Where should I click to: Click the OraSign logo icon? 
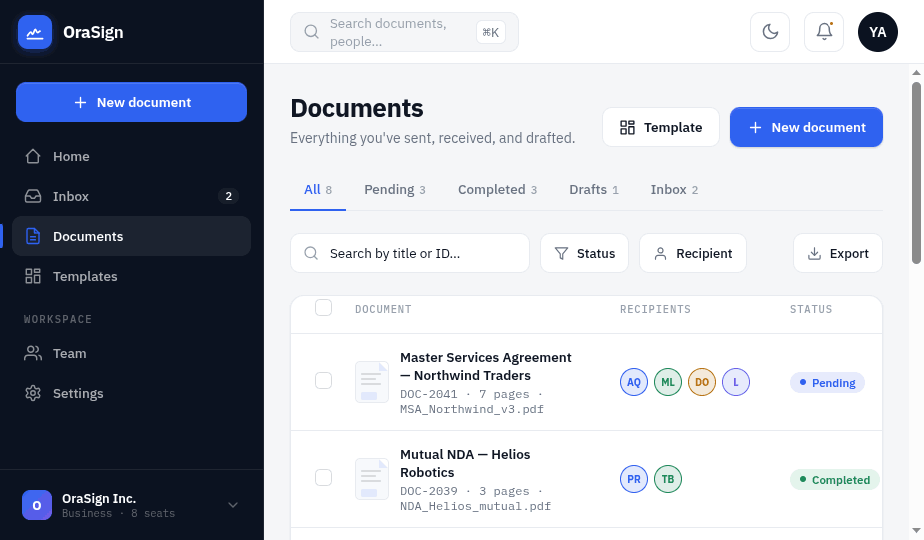[x=35, y=32]
